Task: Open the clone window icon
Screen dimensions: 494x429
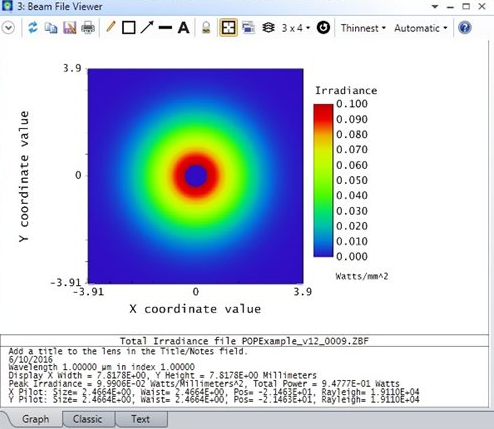Action: pos(248,28)
